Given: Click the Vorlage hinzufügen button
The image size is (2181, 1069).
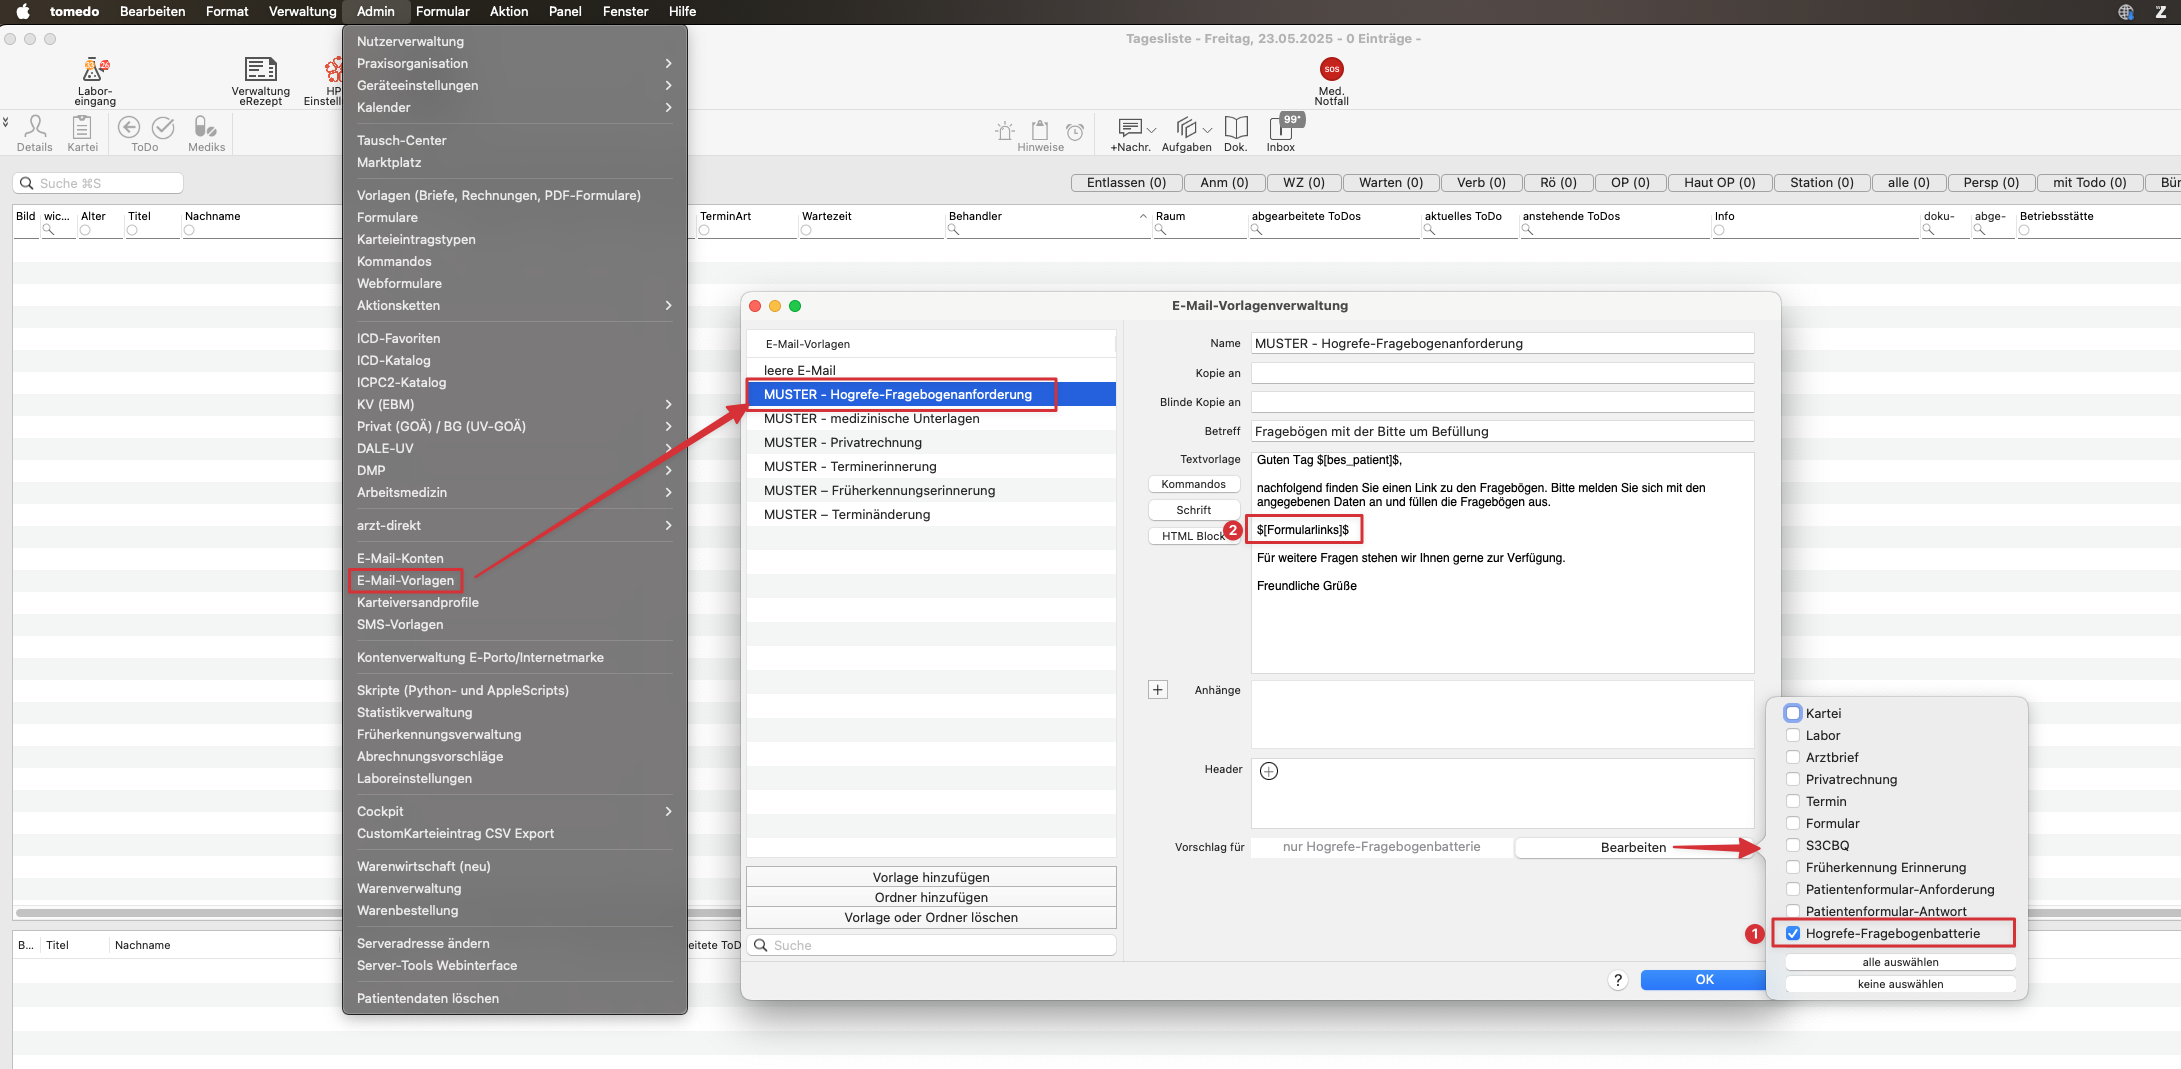Looking at the screenshot, I should pos(931,877).
